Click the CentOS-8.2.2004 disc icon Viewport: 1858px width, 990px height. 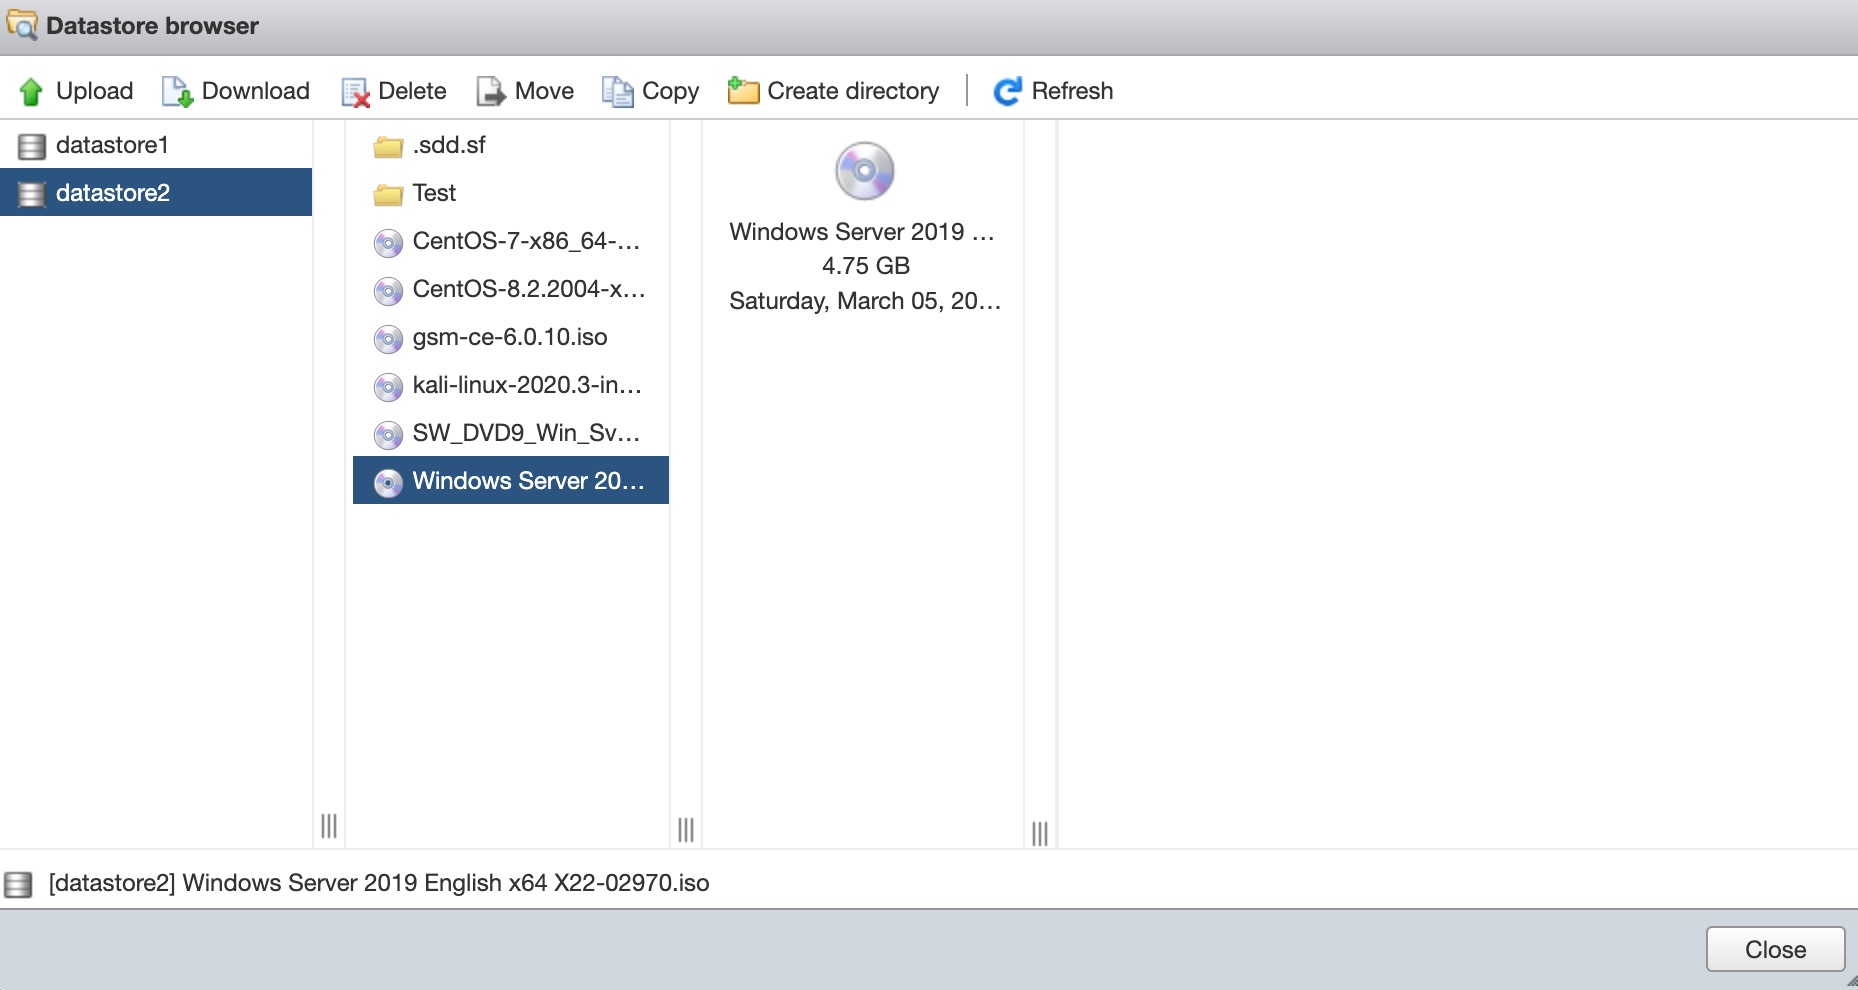click(388, 291)
